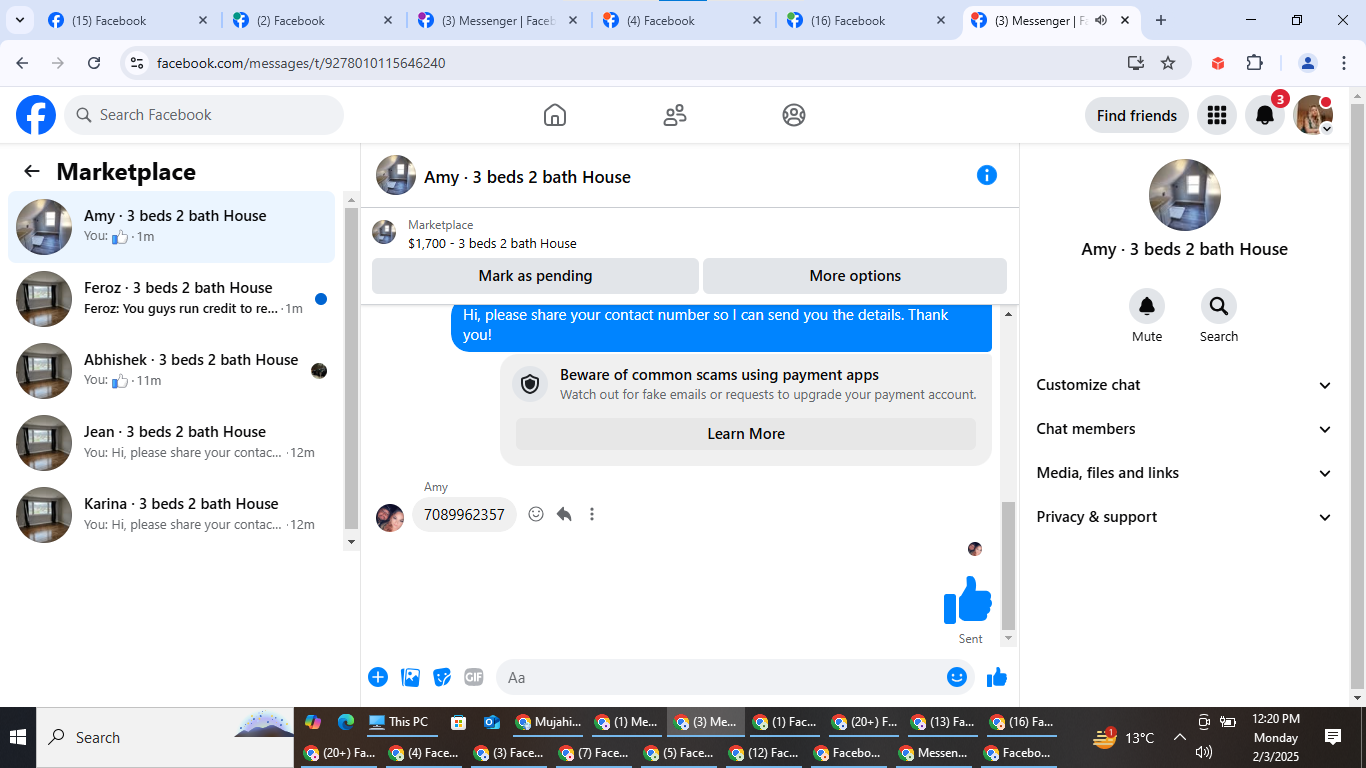The height and width of the screenshot is (768, 1366).
Task: Click Amy's phone number 7089962357
Action: point(464,514)
